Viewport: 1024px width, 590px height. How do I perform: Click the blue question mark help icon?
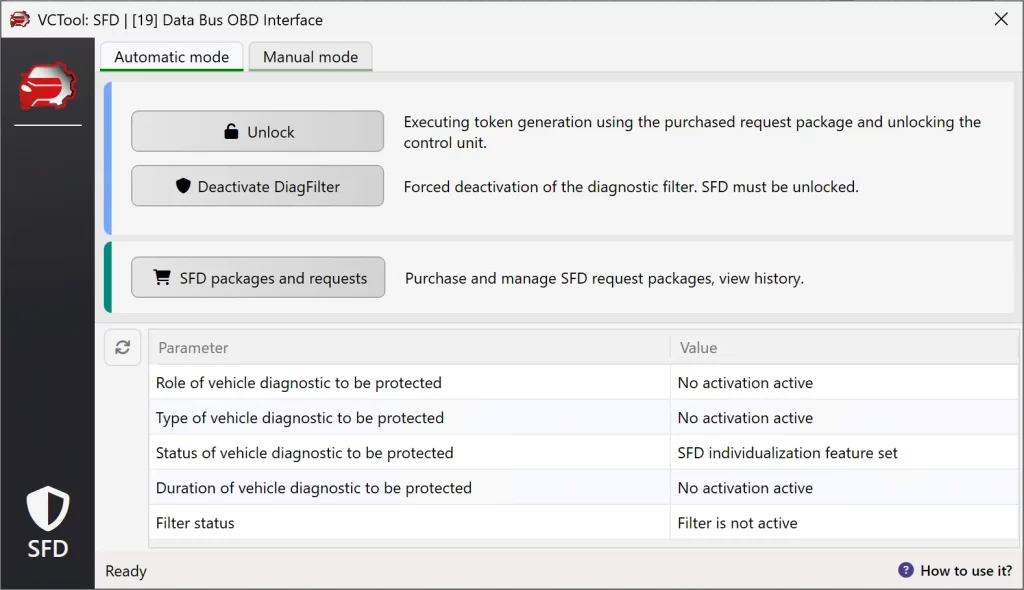pos(905,570)
